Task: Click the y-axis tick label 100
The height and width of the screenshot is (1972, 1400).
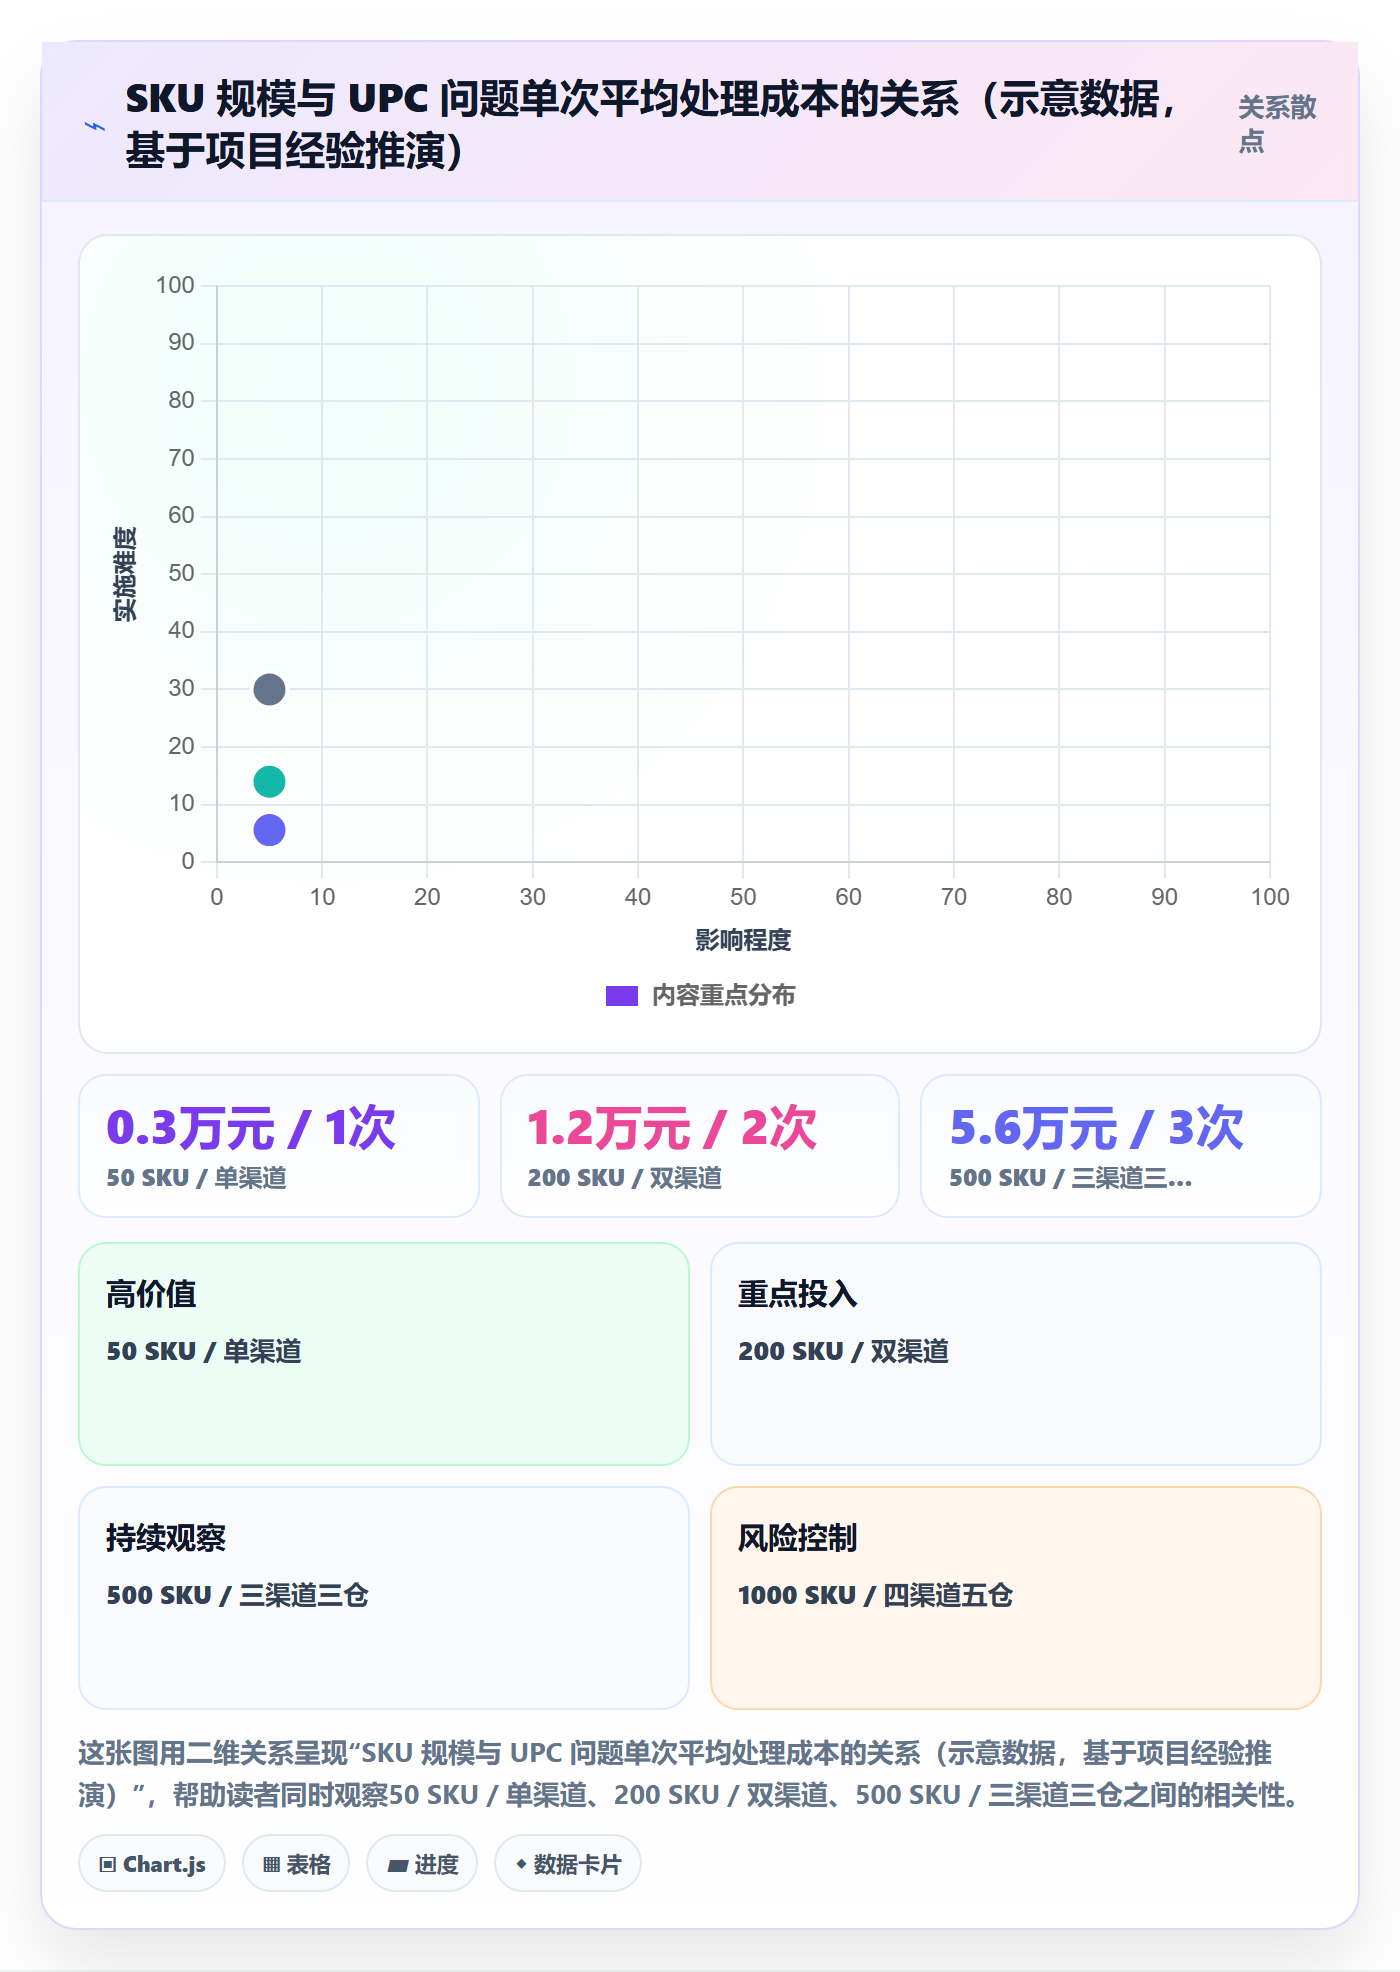Action: [175, 285]
